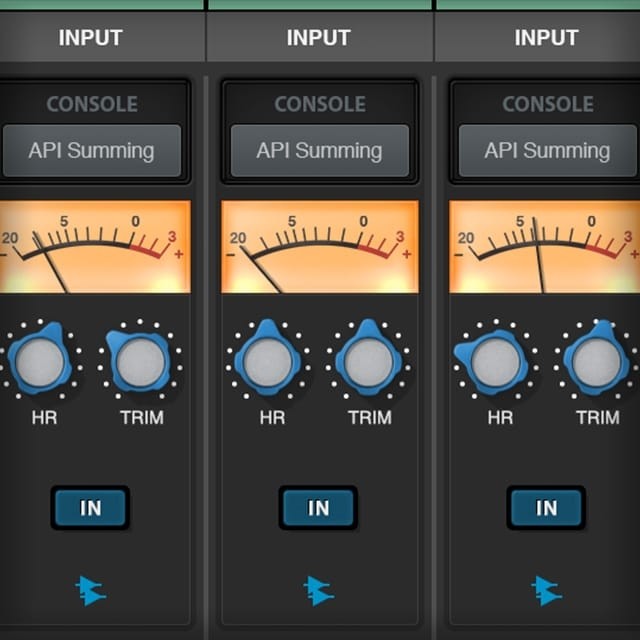Click the middle channel VU meter
The height and width of the screenshot is (640, 640).
click(319, 247)
